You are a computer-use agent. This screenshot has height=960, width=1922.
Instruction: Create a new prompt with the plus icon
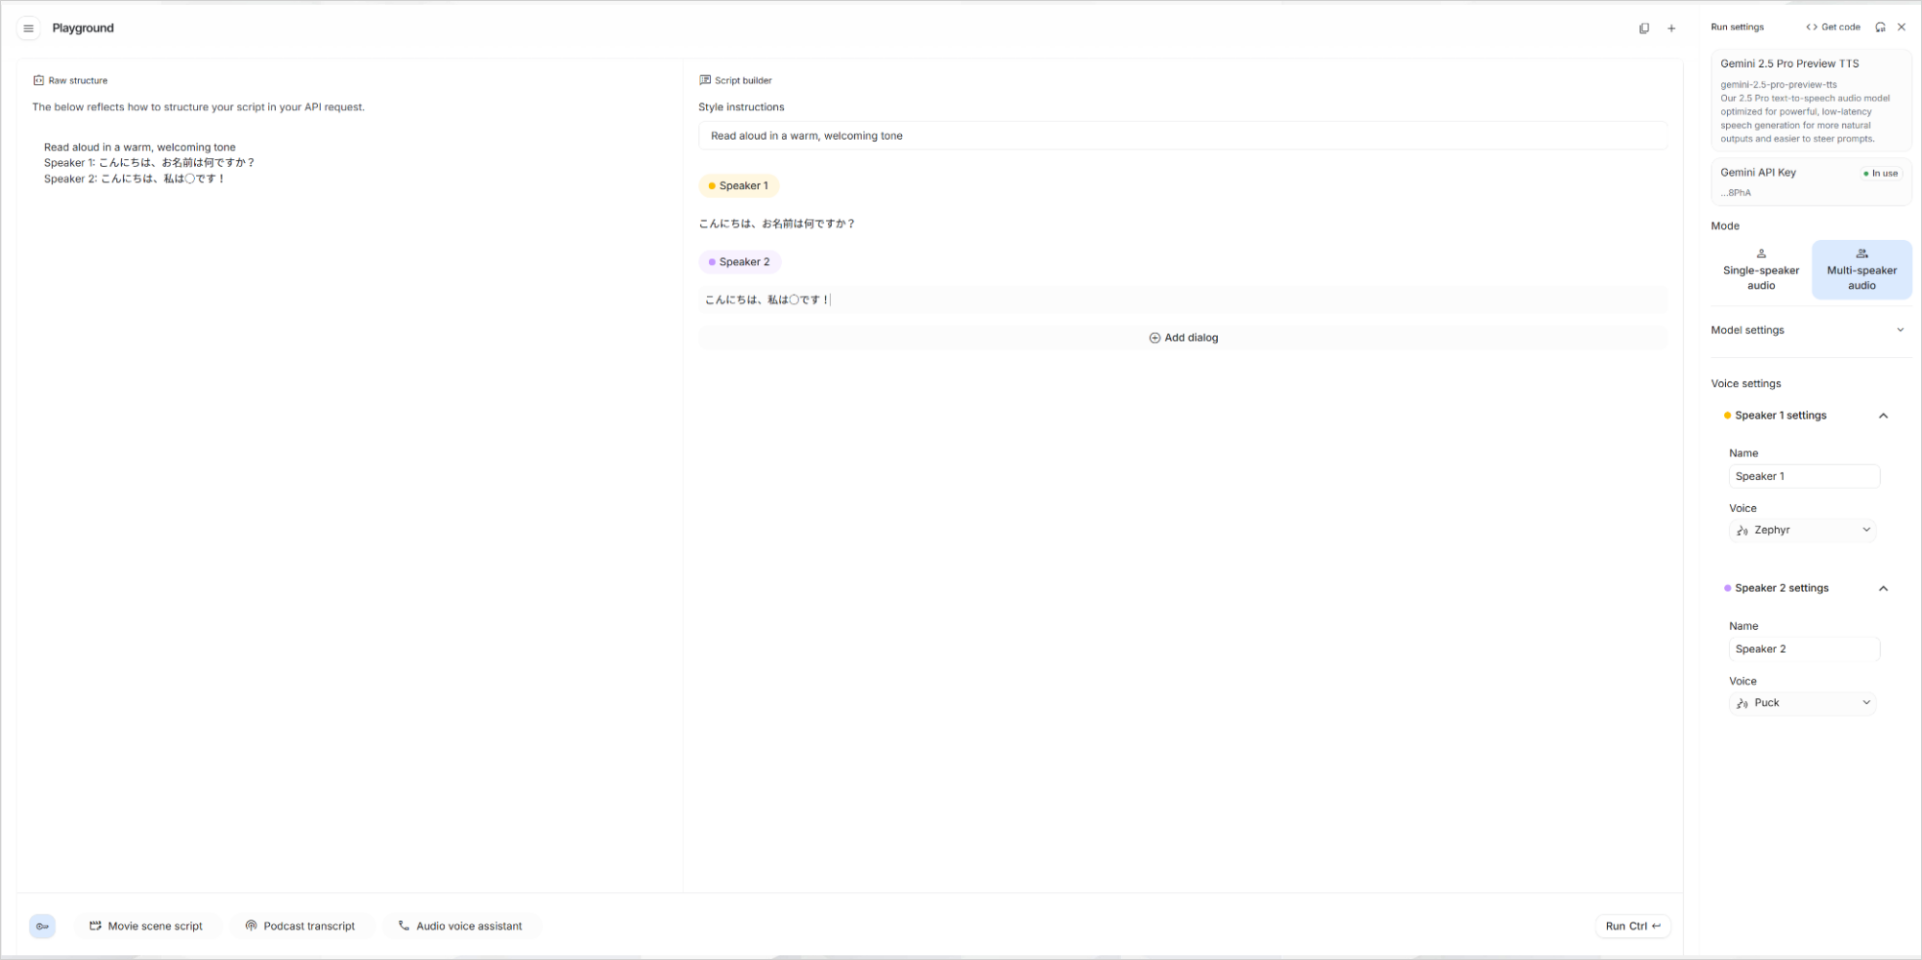point(1671,28)
